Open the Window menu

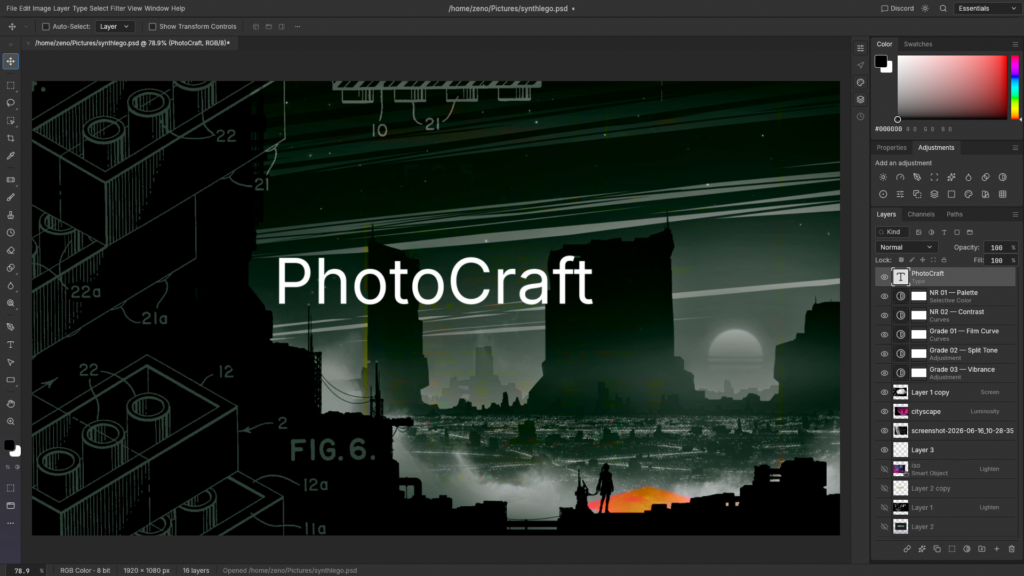click(x=156, y=8)
